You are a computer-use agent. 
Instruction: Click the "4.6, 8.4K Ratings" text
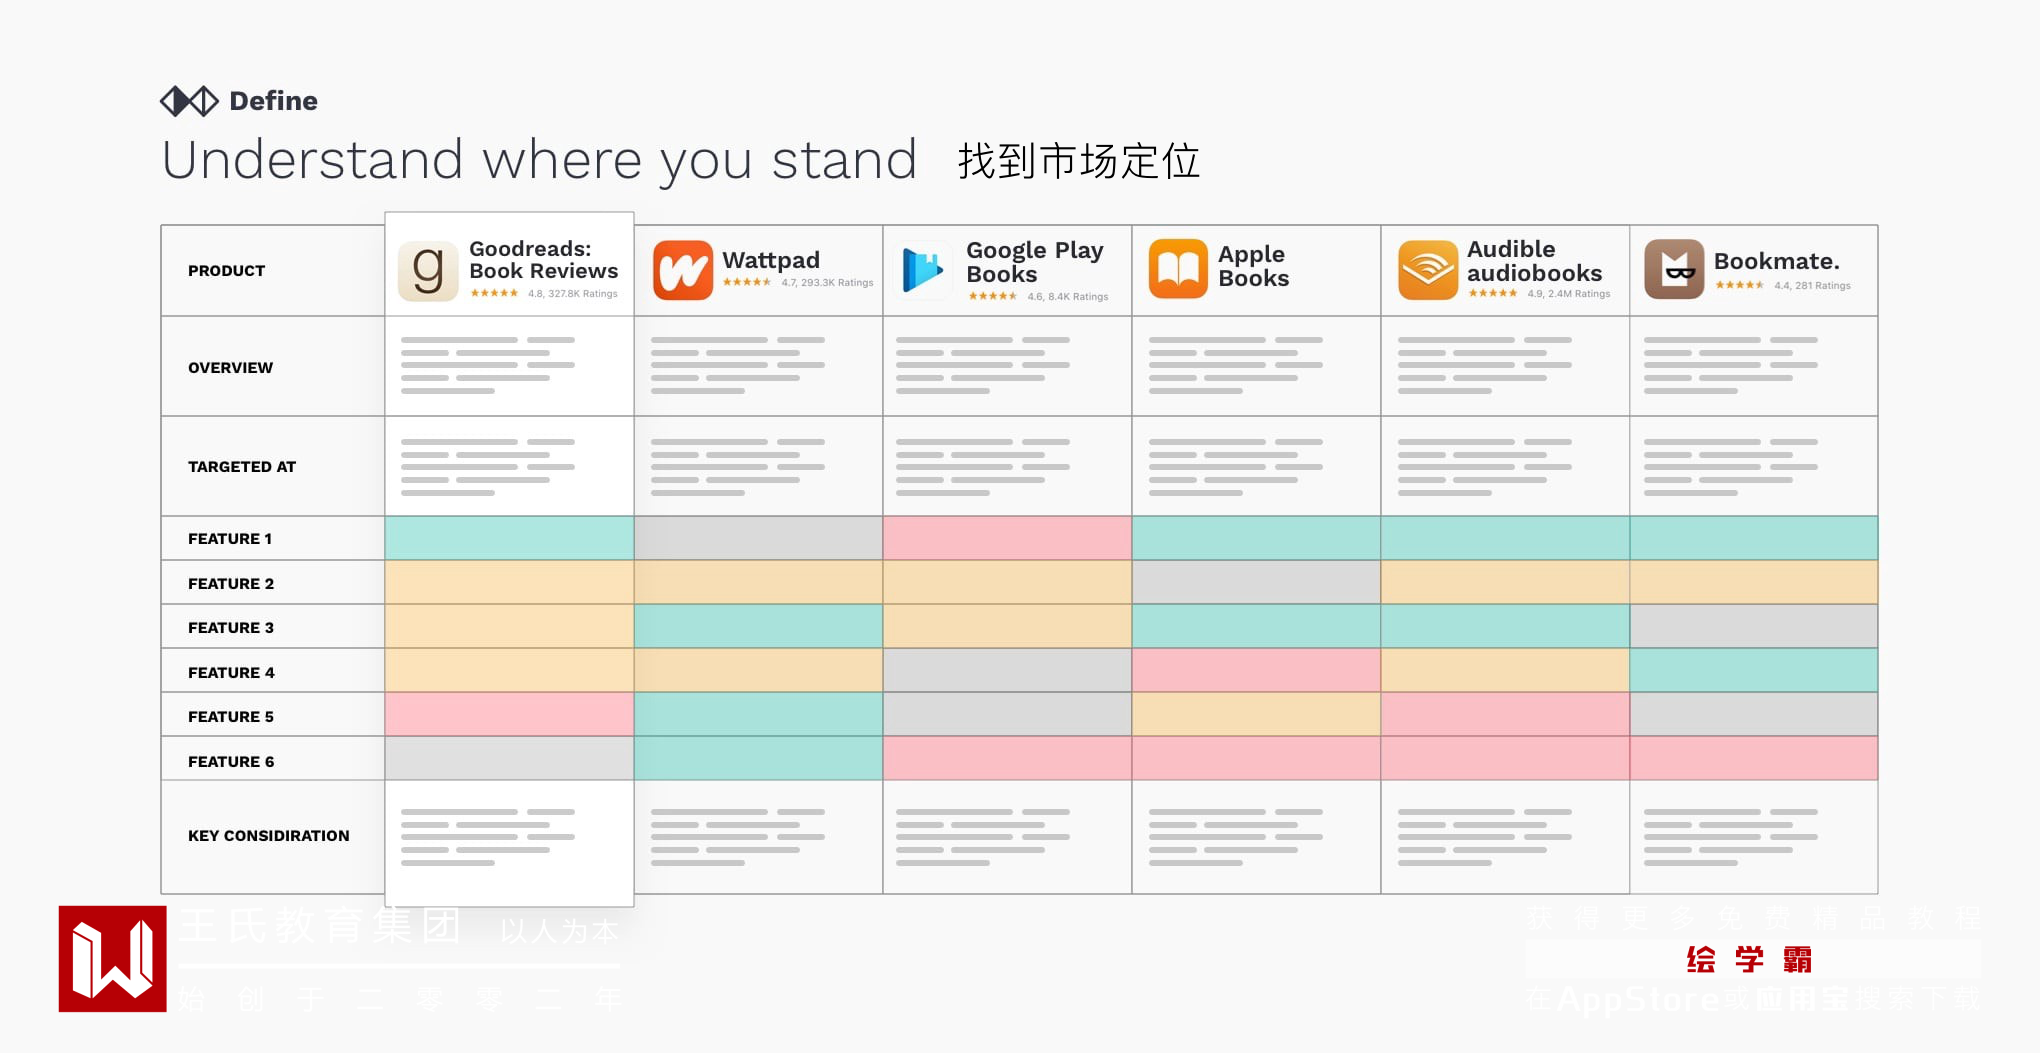[x=1068, y=297]
